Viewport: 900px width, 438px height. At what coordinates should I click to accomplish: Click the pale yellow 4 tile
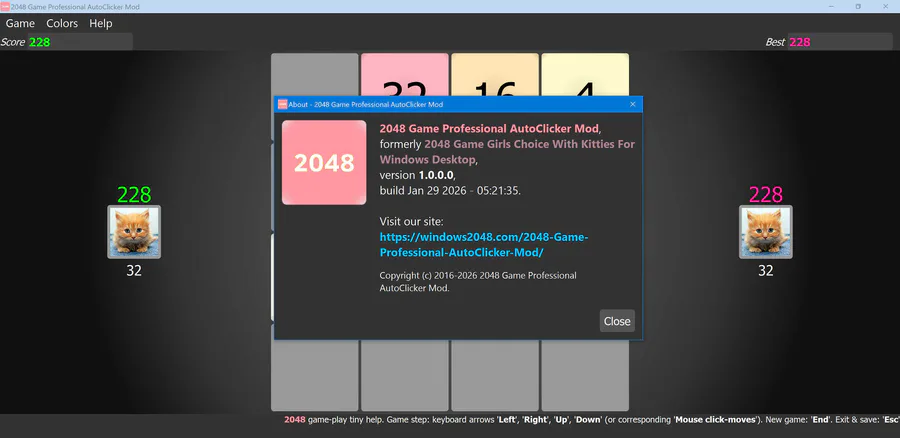tap(585, 75)
